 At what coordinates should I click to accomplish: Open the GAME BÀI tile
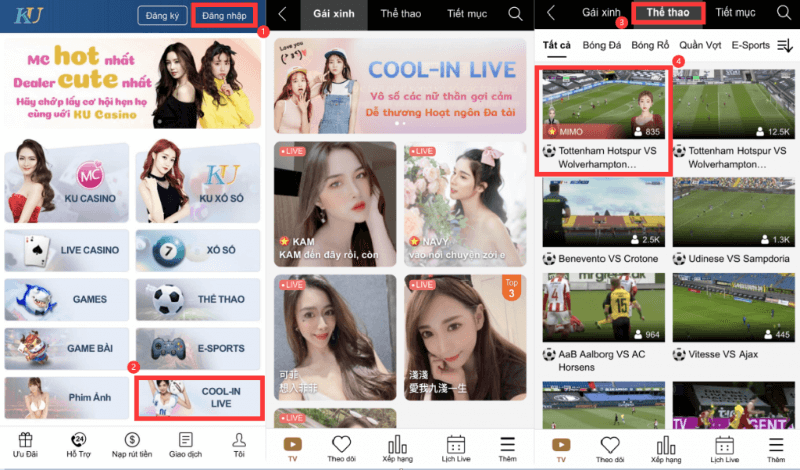(x=67, y=348)
